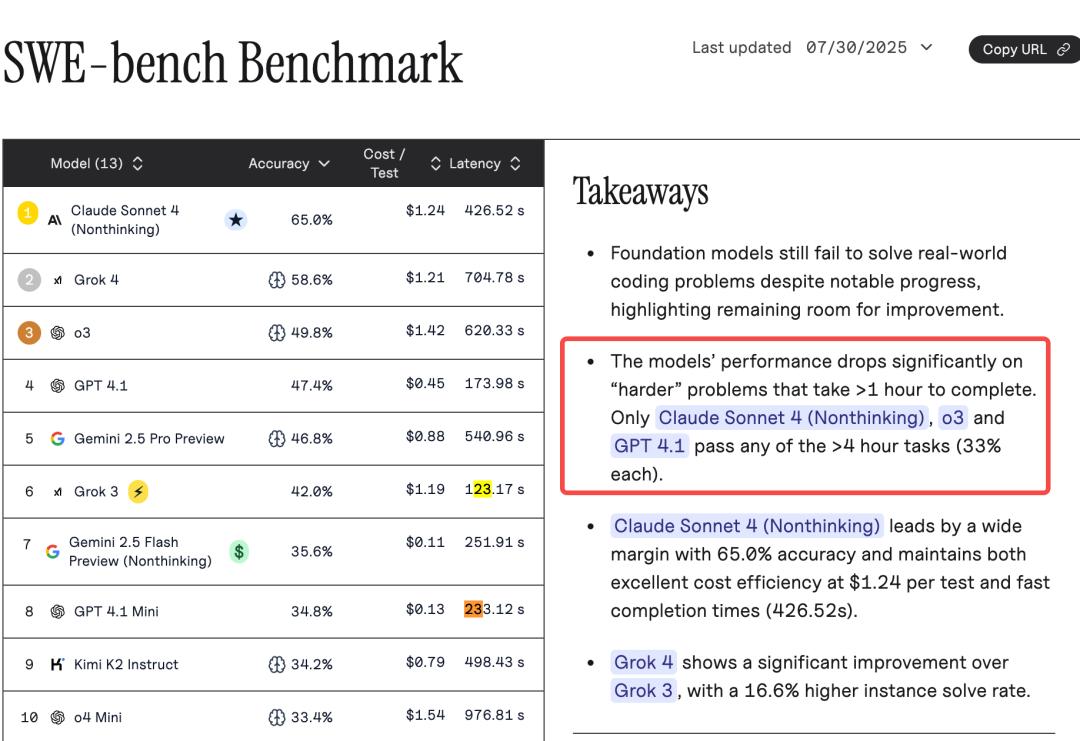Expand the Accuracy column sort chevron
Screen dimensions: 1080x741
pos(324,163)
